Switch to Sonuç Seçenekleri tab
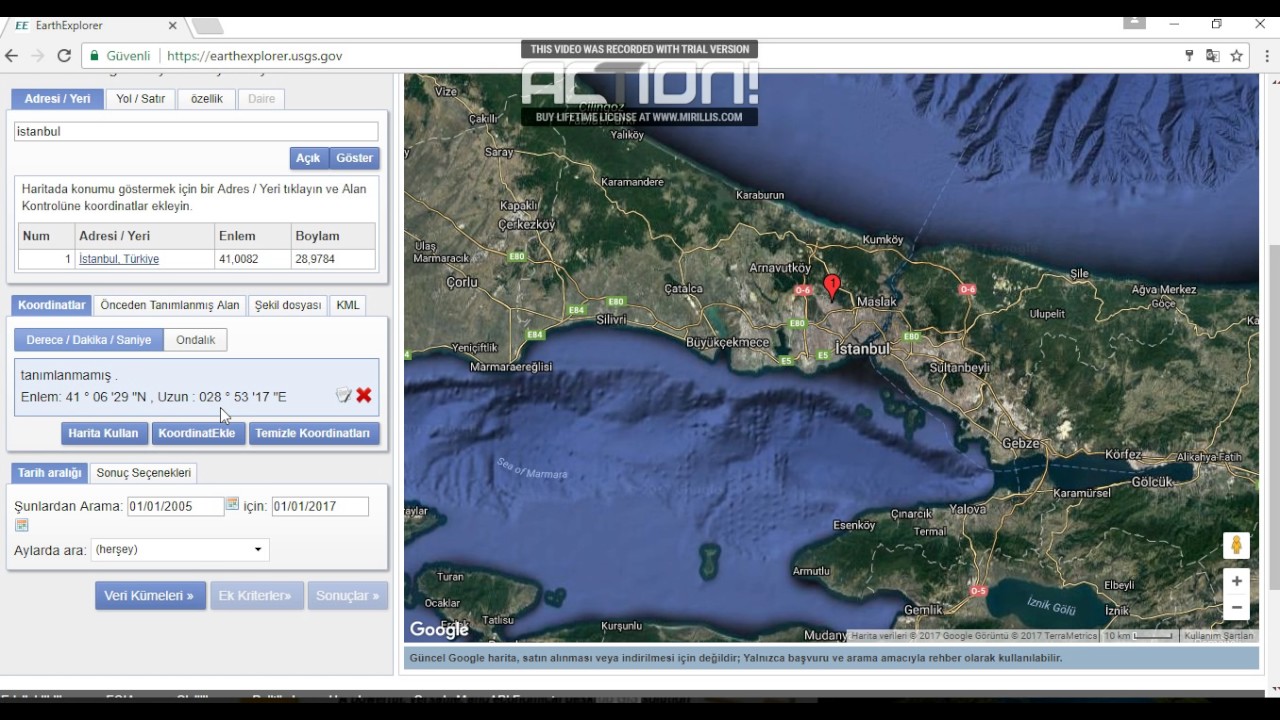This screenshot has height=720, width=1280. coord(144,473)
